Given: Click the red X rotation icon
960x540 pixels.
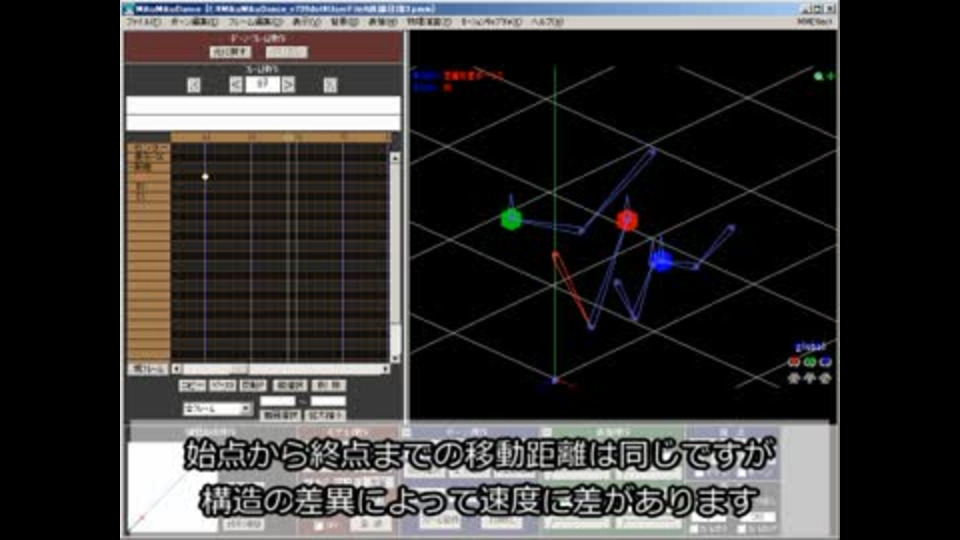Looking at the screenshot, I should [x=794, y=362].
